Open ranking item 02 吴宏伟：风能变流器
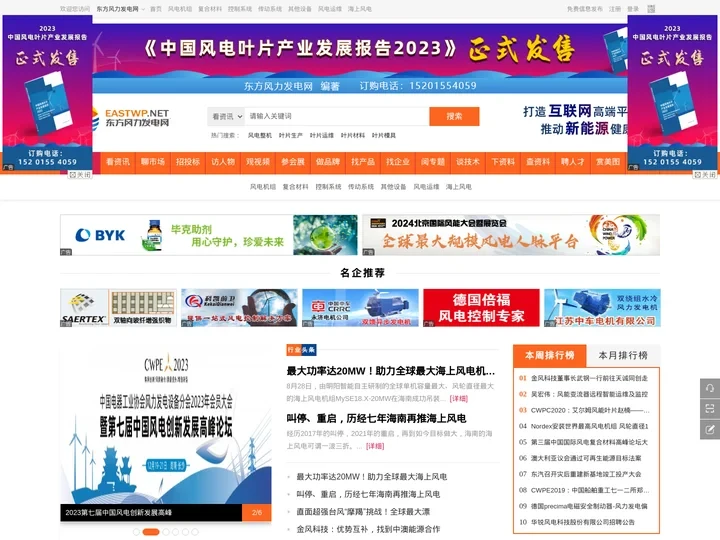The height and width of the screenshot is (540, 720). point(589,394)
